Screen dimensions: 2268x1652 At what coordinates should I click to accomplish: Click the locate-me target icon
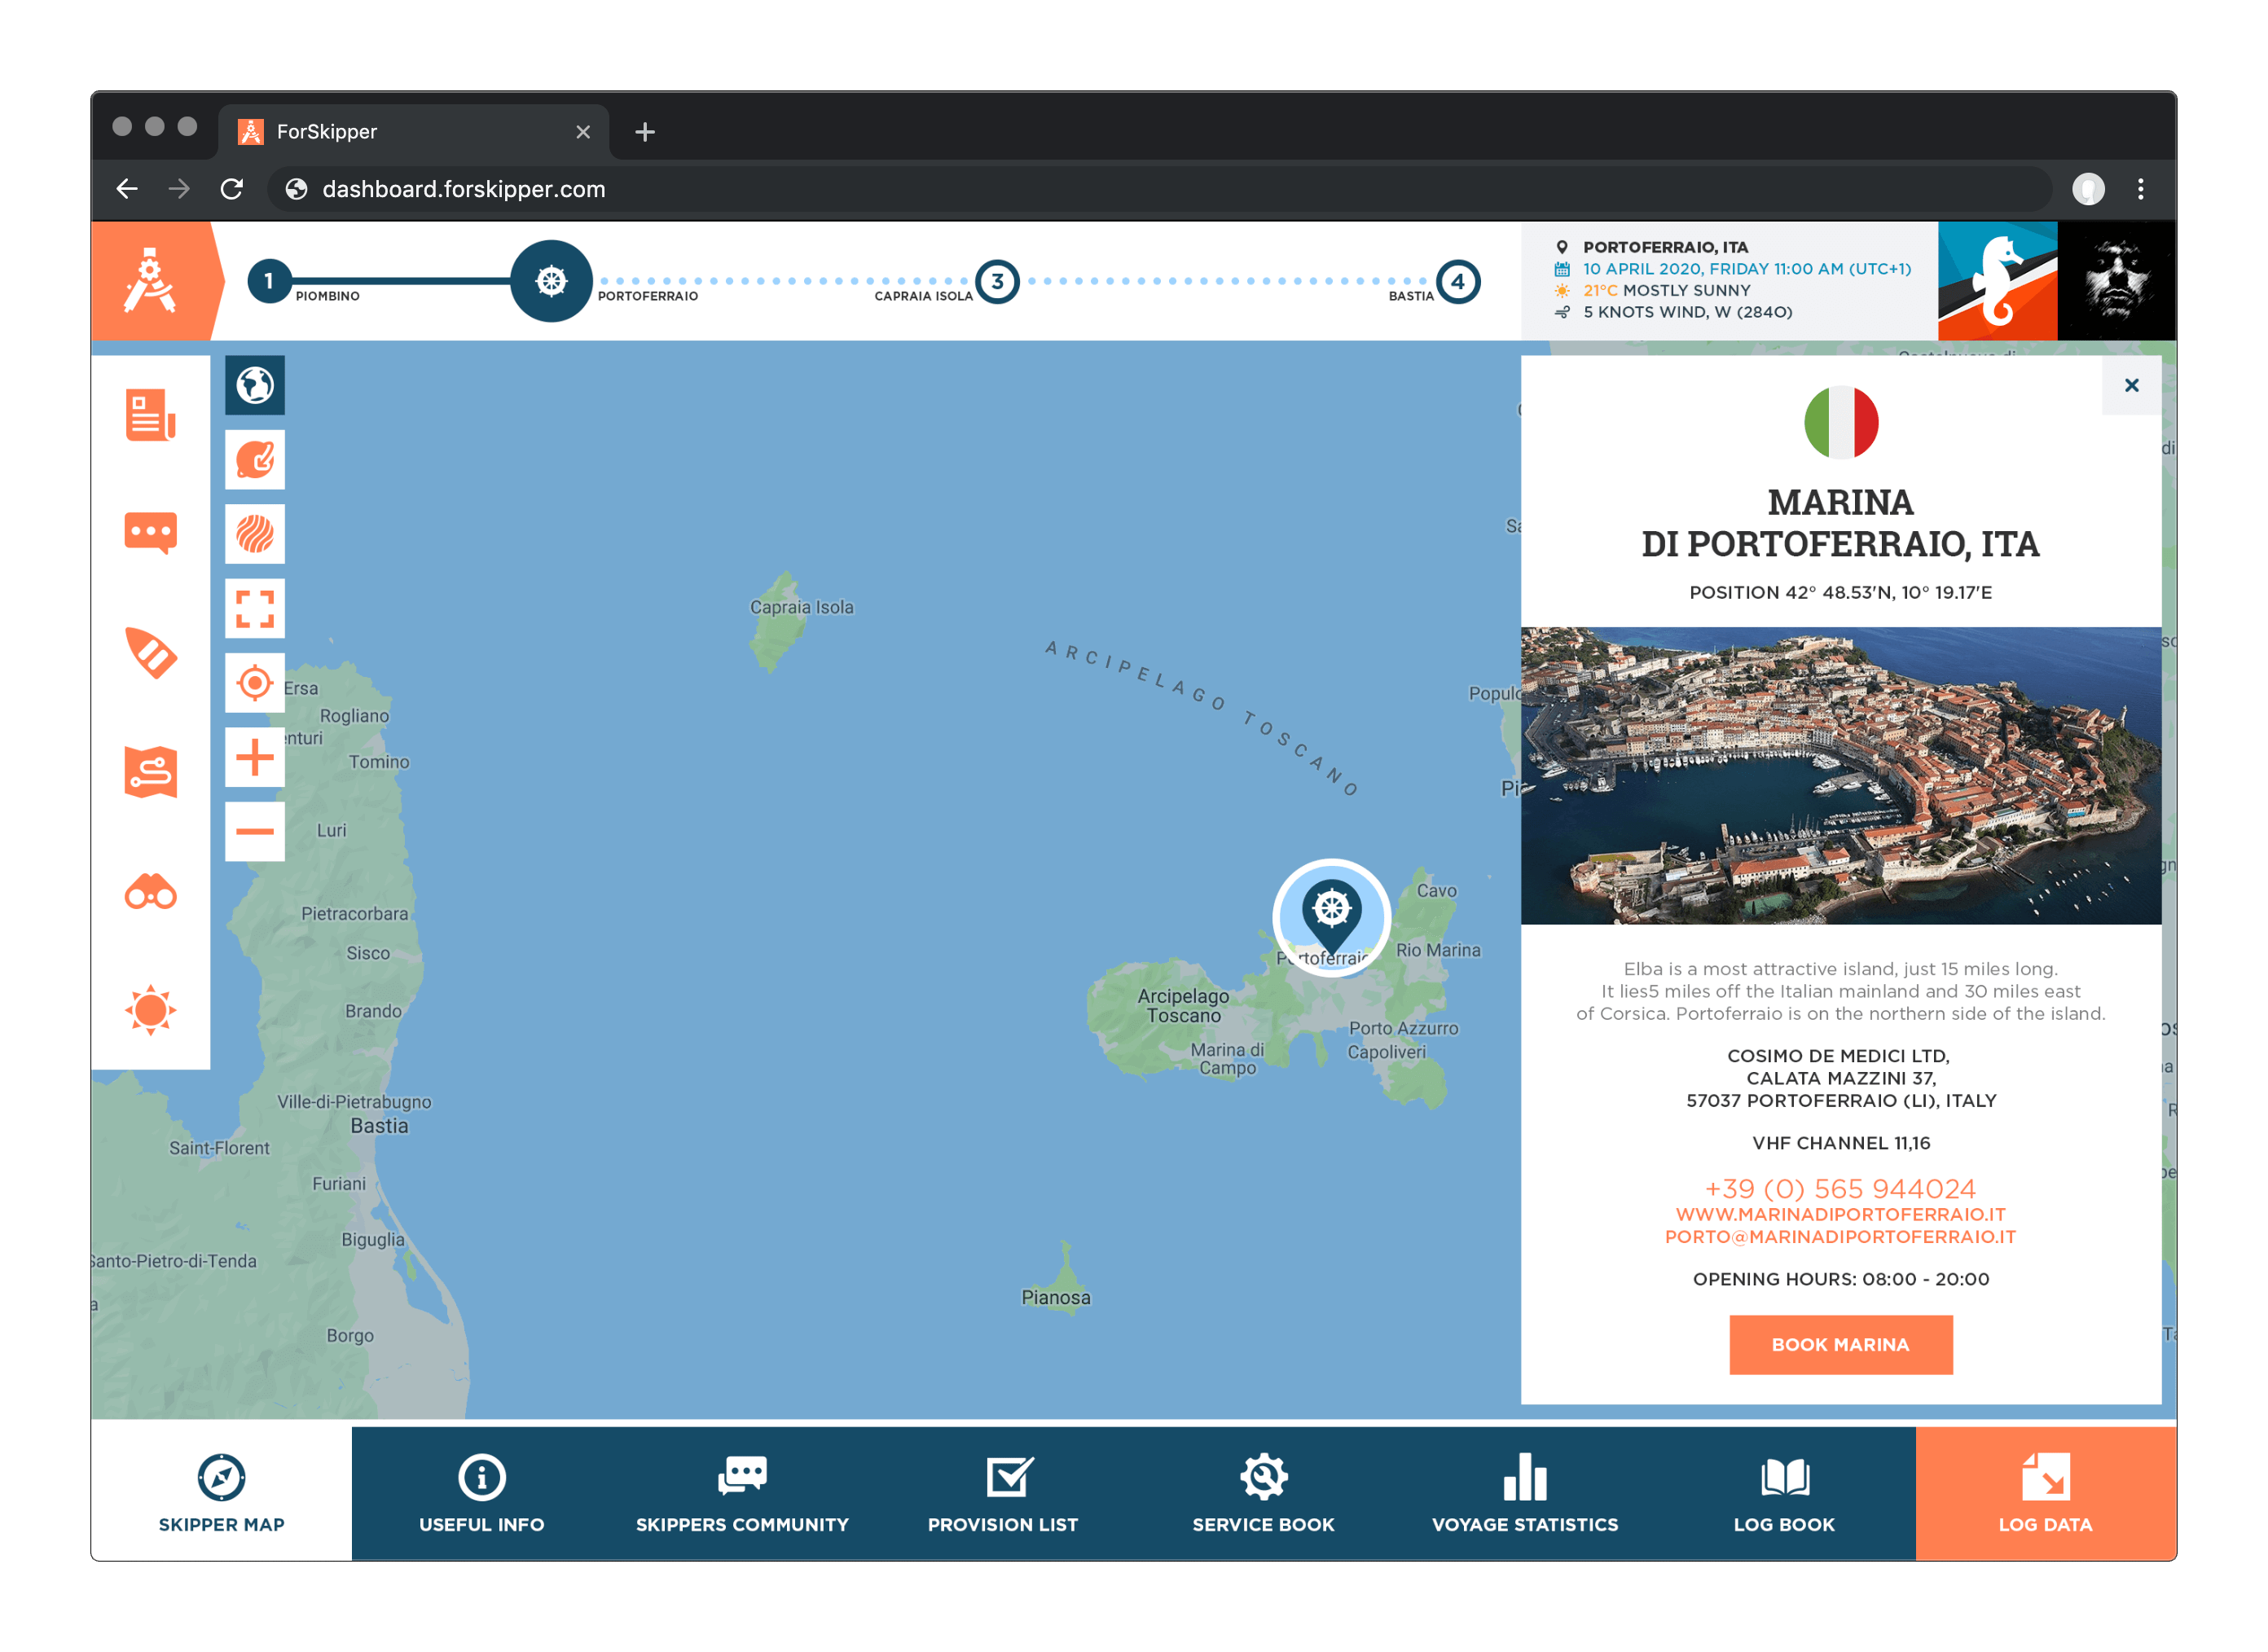click(255, 683)
